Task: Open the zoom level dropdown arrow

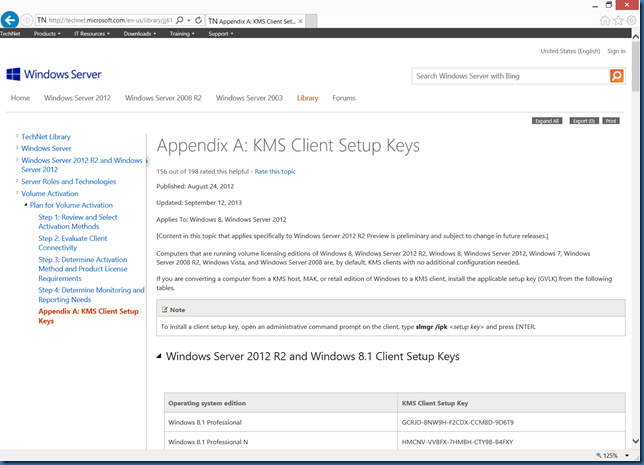Action: (627, 455)
